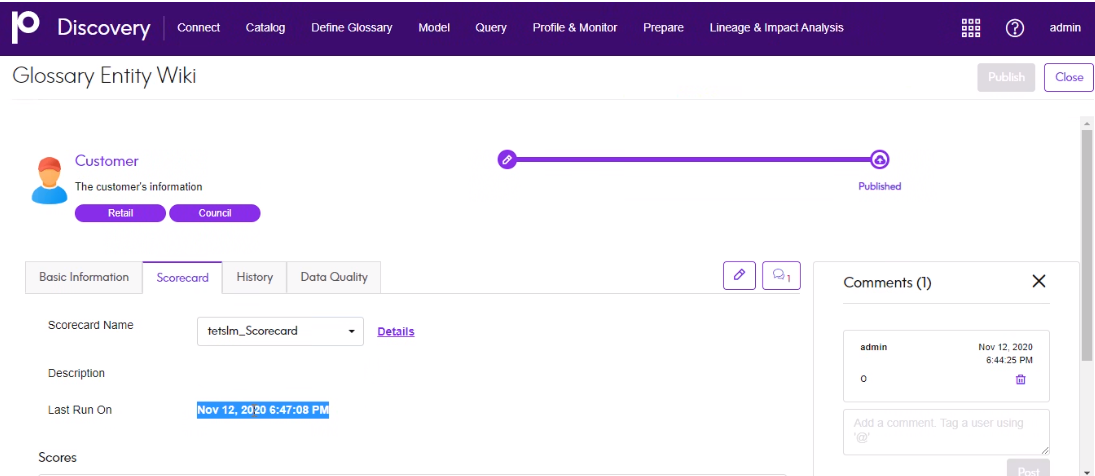The height and width of the screenshot is (476, 1095).
Task: Switch to the Data Quality tab
Action: tap(334, 277)
